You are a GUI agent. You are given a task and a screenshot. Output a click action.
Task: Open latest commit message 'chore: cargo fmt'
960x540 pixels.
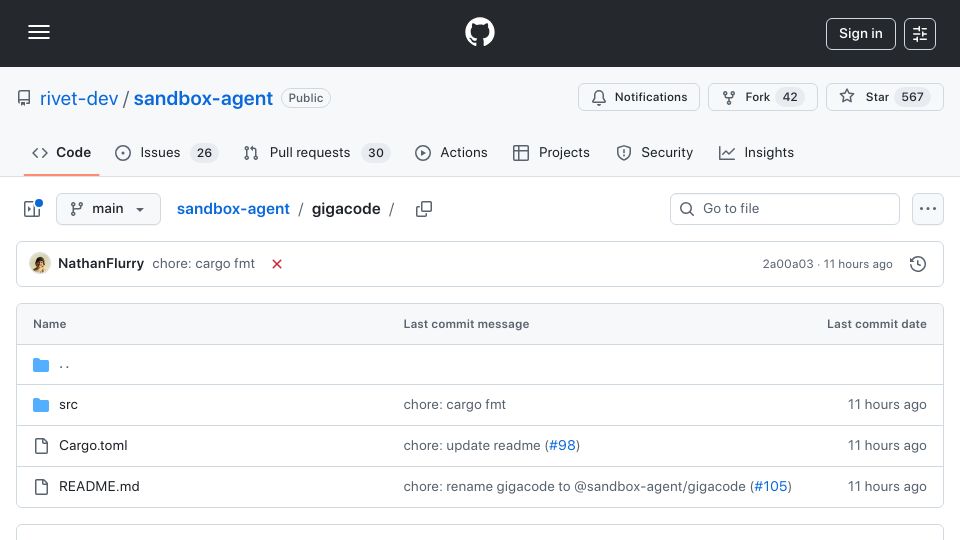203,263
